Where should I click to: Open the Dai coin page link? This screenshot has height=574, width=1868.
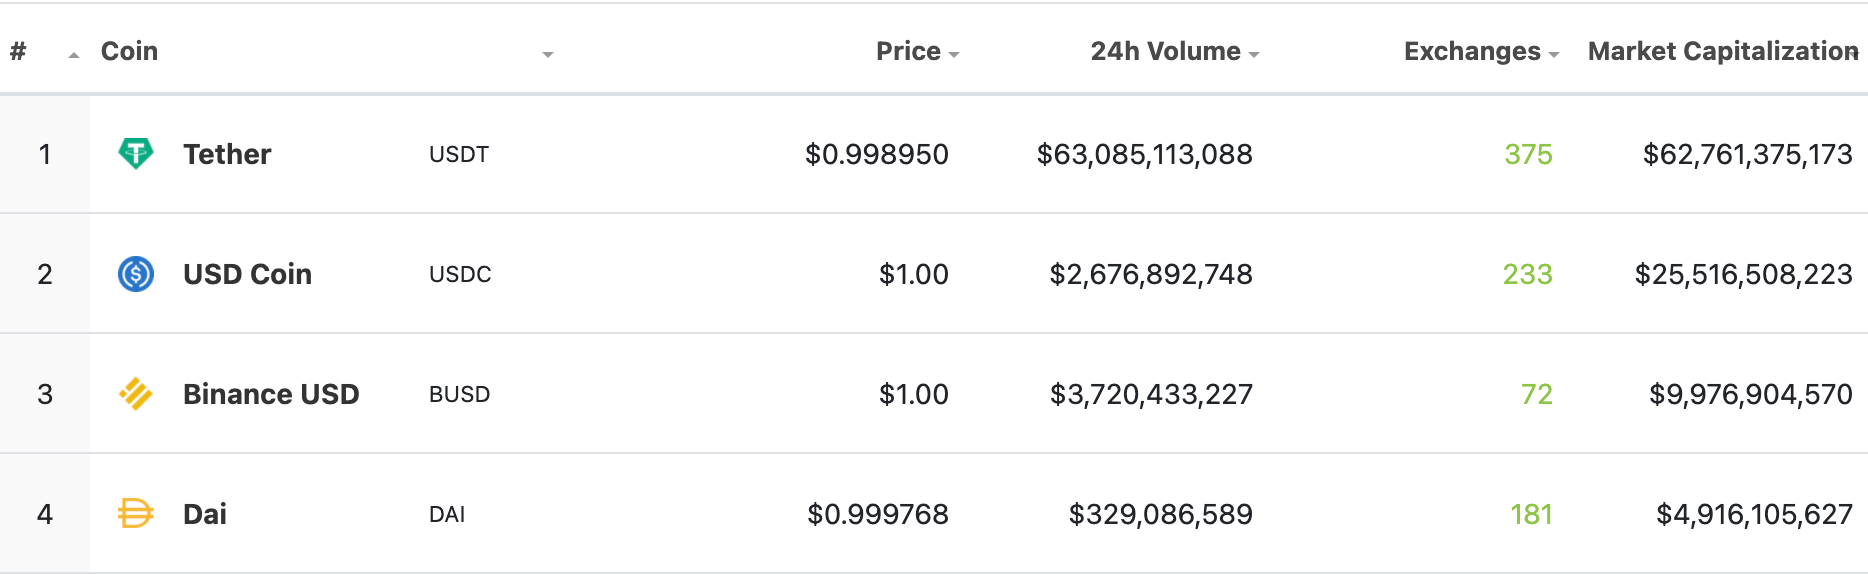coord(205,514)
